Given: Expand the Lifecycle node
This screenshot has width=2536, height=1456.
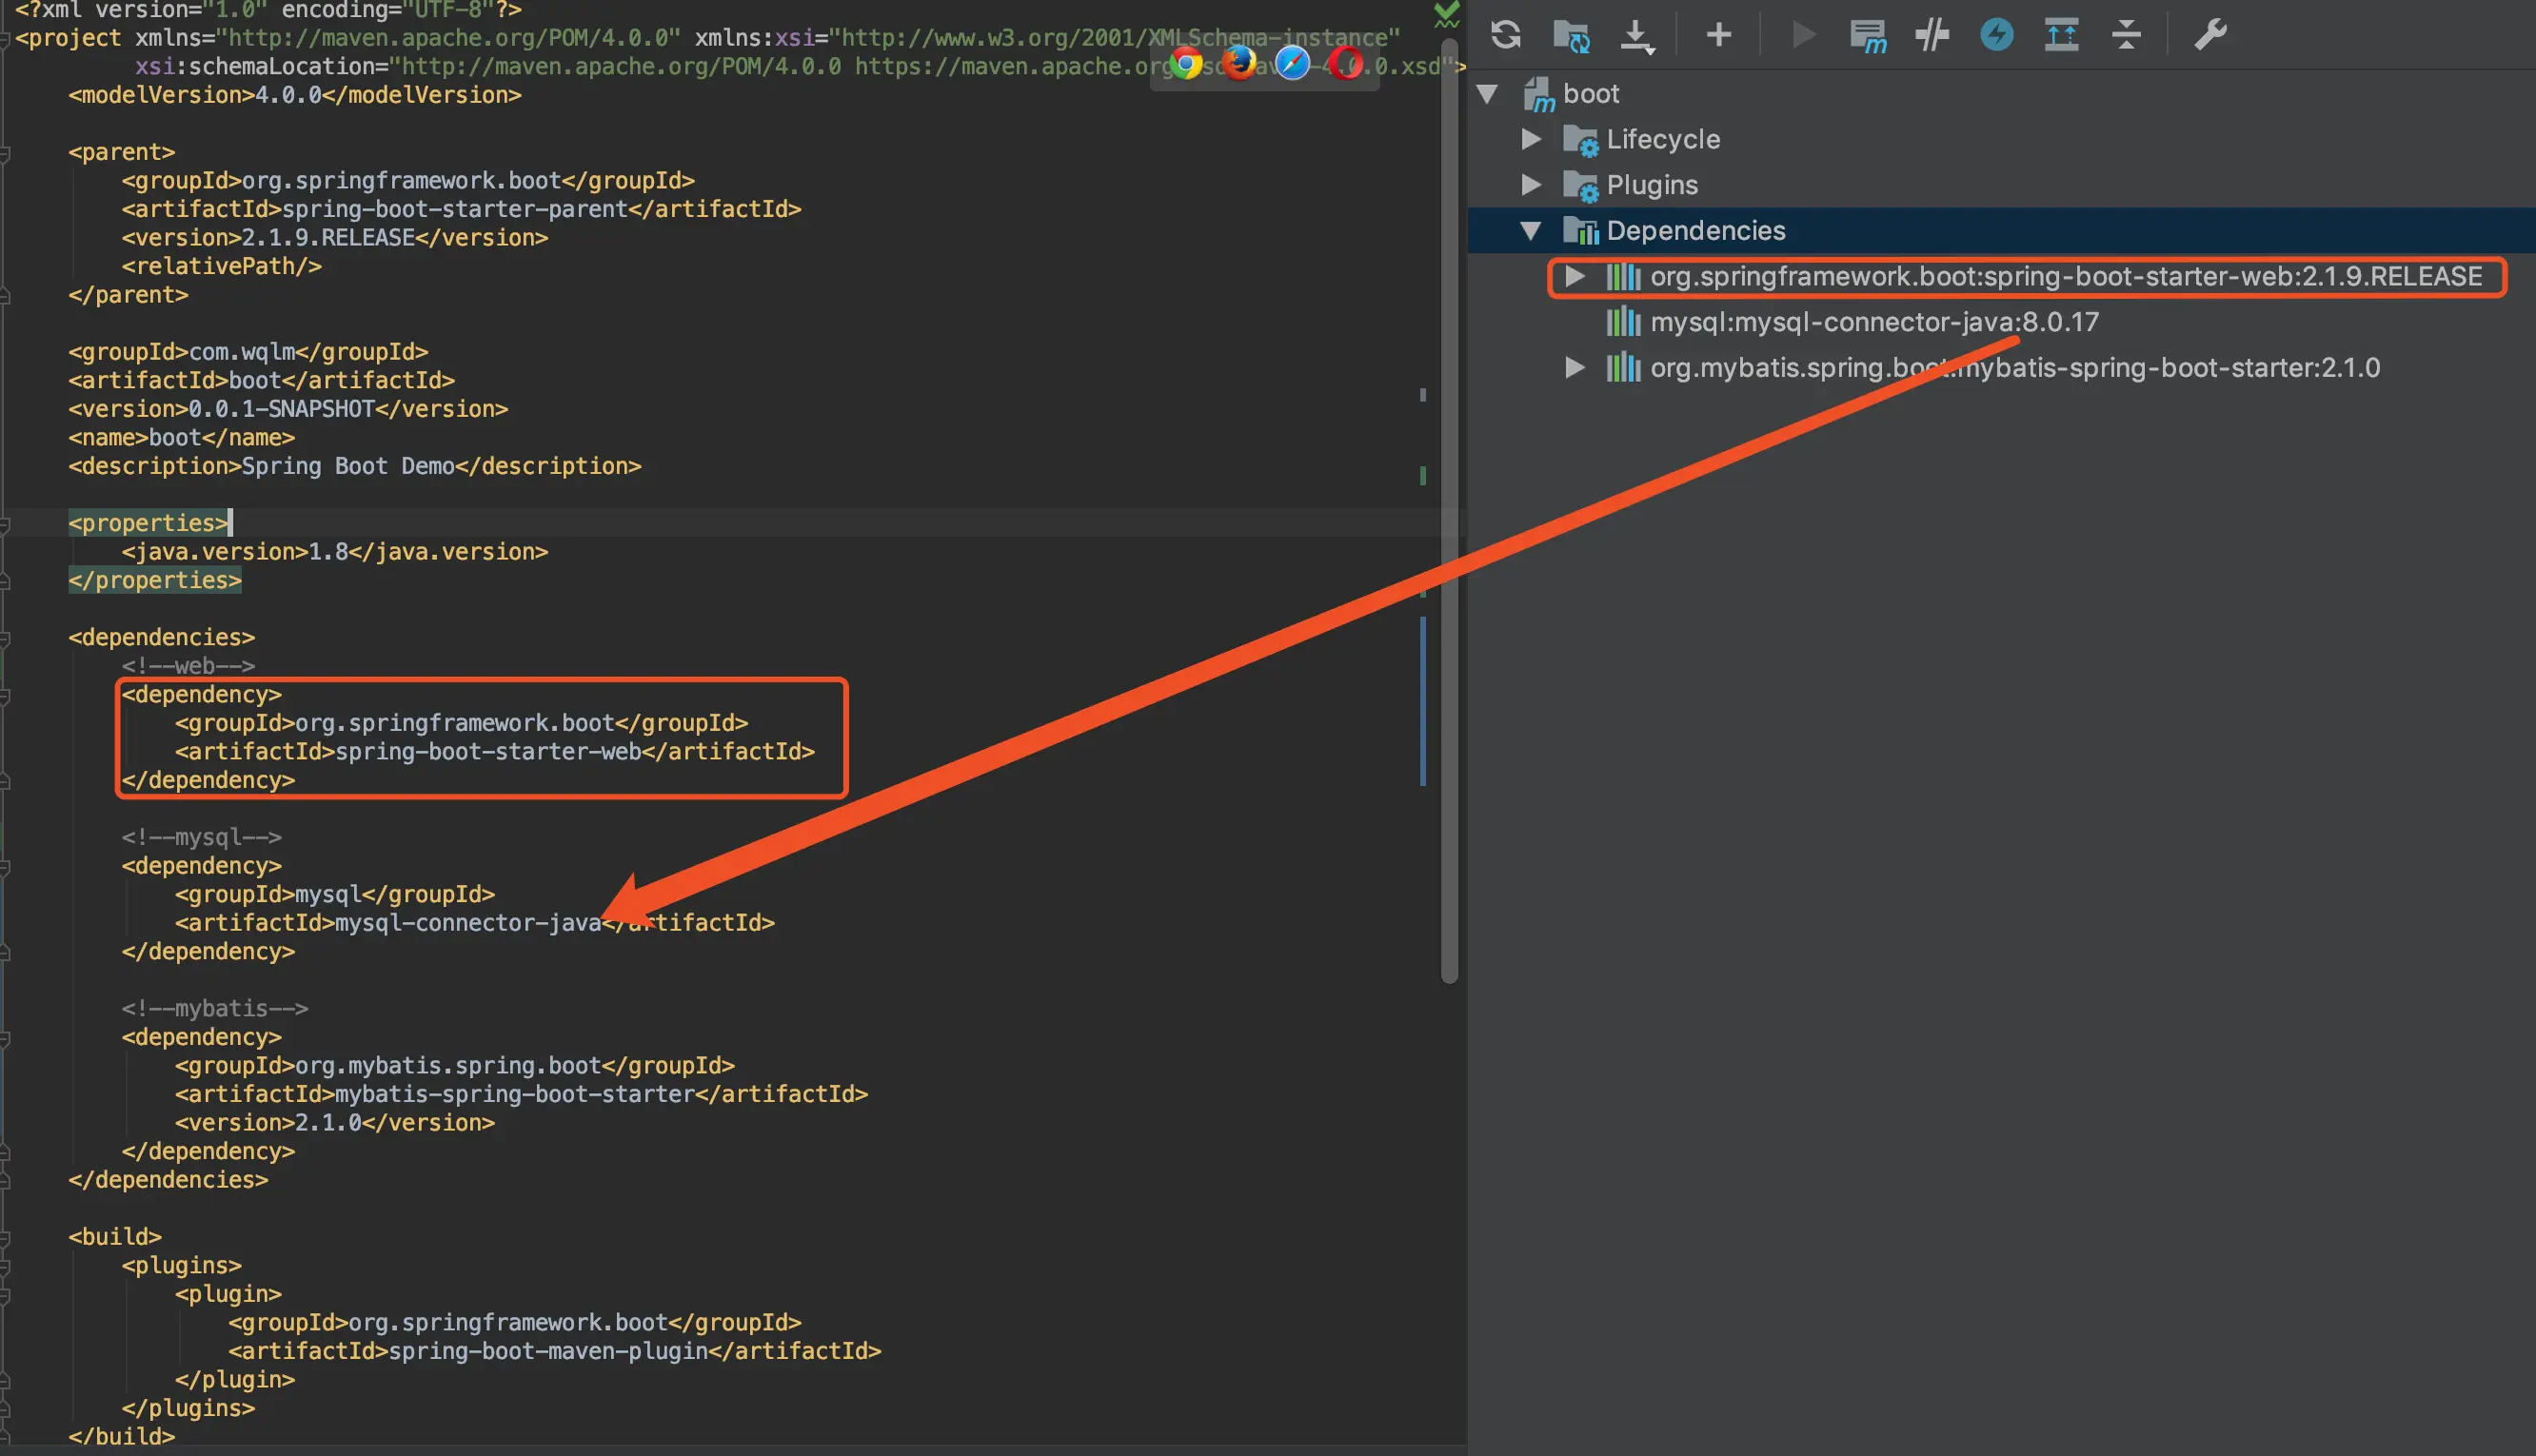Looking at the screenshot, I should [1530, 139].
